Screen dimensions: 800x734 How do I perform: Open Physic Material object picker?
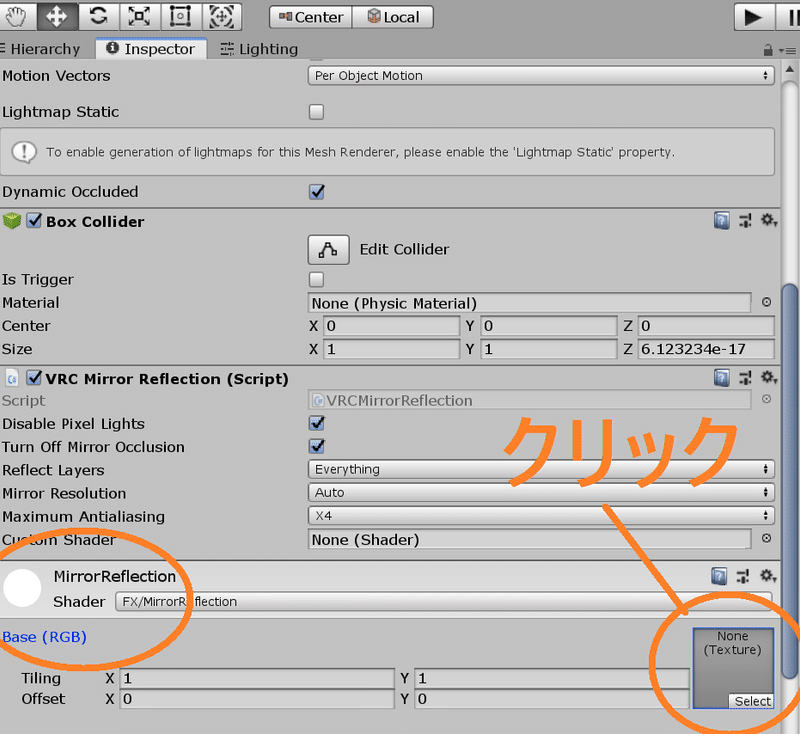pyautogui.click(x=766, y=302)
